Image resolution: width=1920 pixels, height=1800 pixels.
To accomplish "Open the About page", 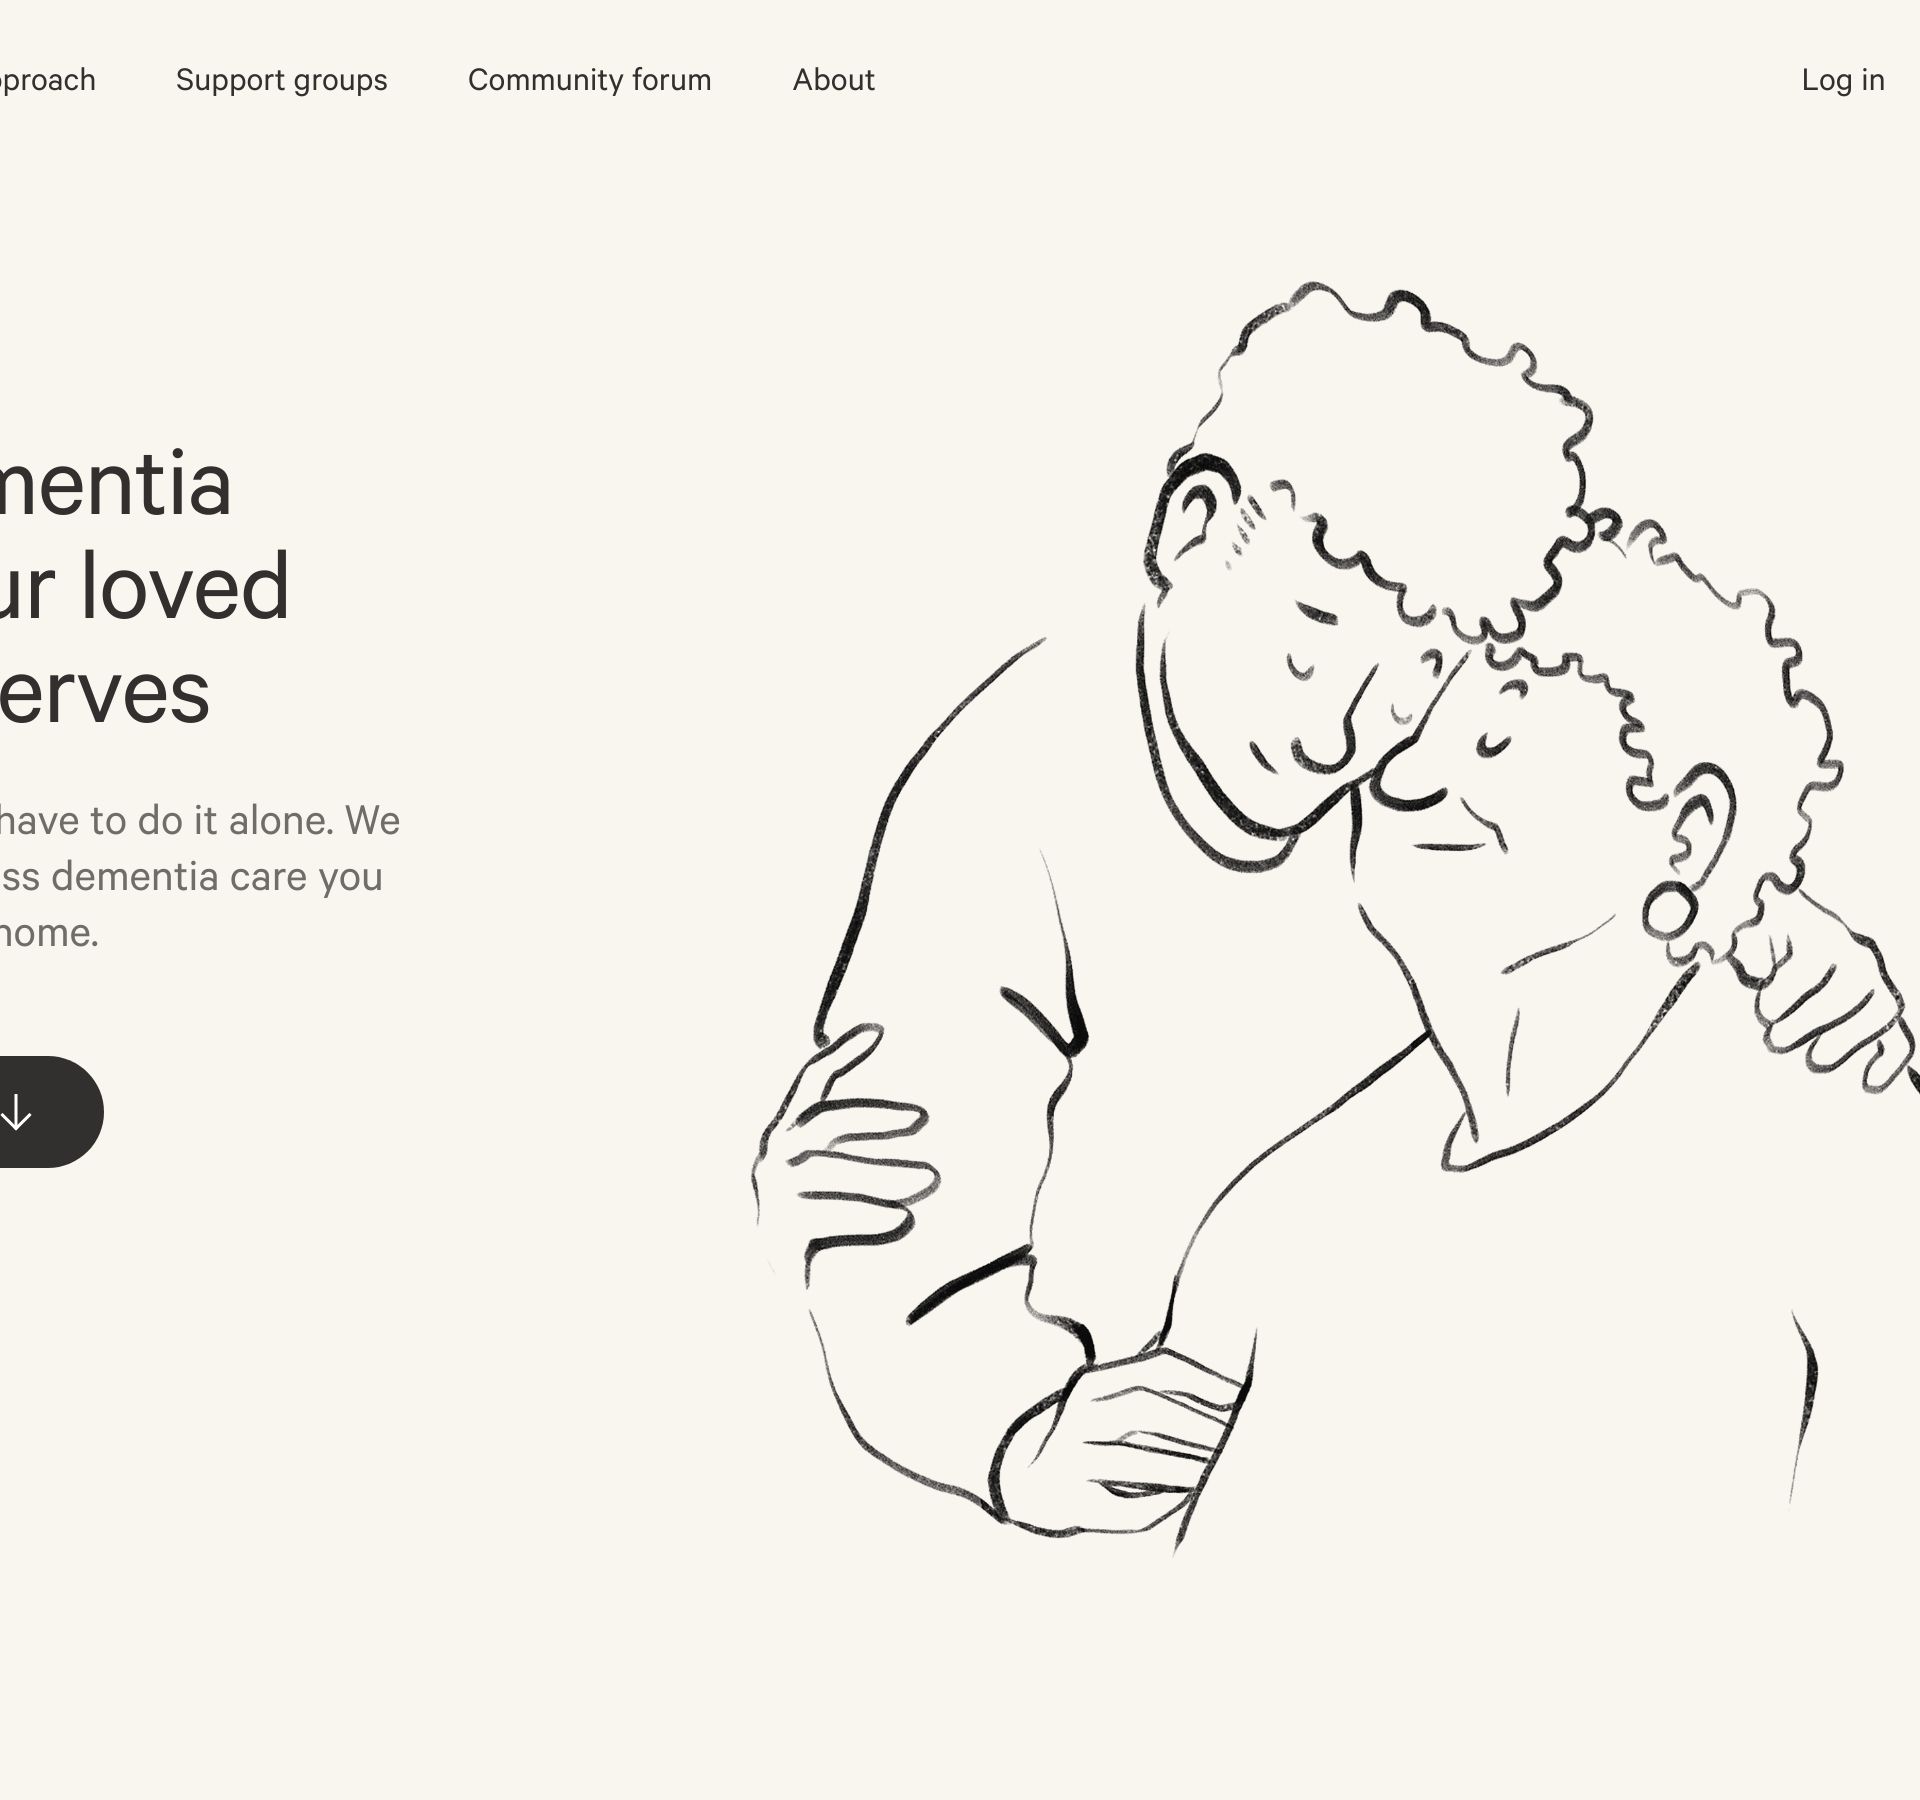I will coord(834,80).
